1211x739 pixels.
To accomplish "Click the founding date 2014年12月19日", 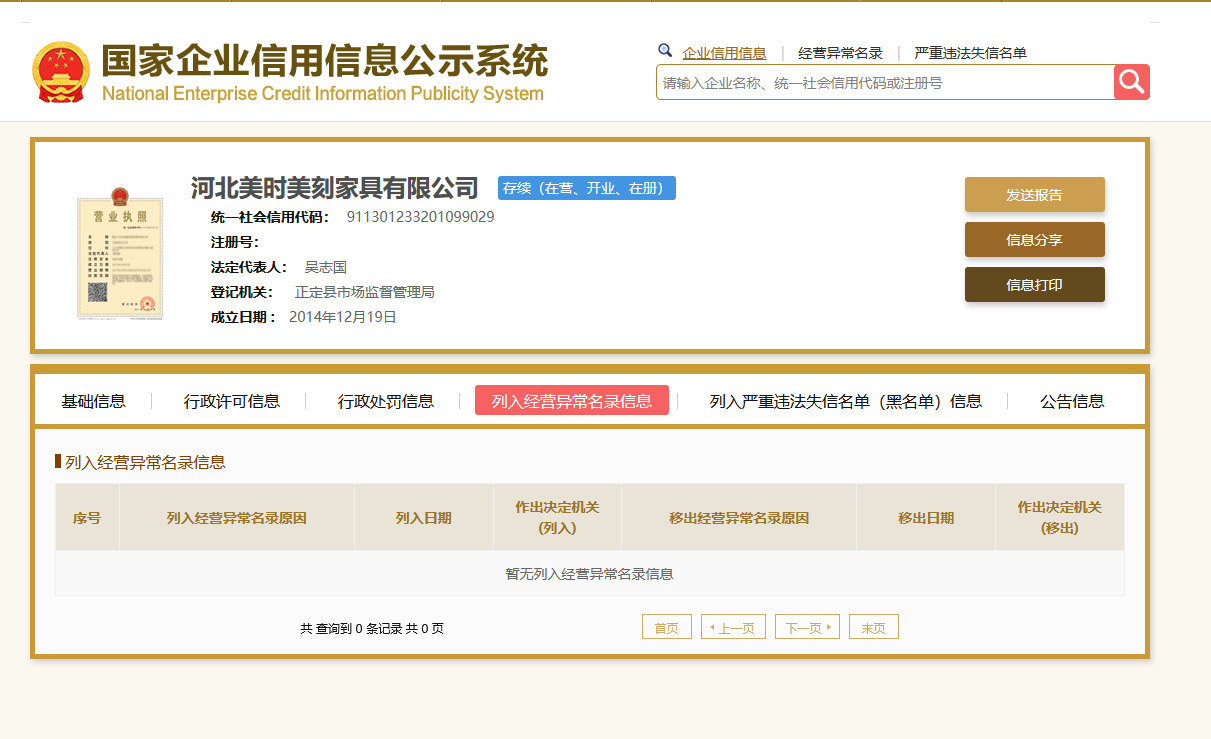I will pyautogui.click(x=343, y=317).
